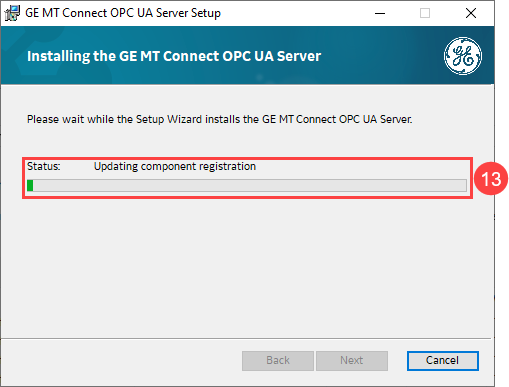
Task: Click the Please wait while Setup Wizard message
Action: (x=219, y=119)
